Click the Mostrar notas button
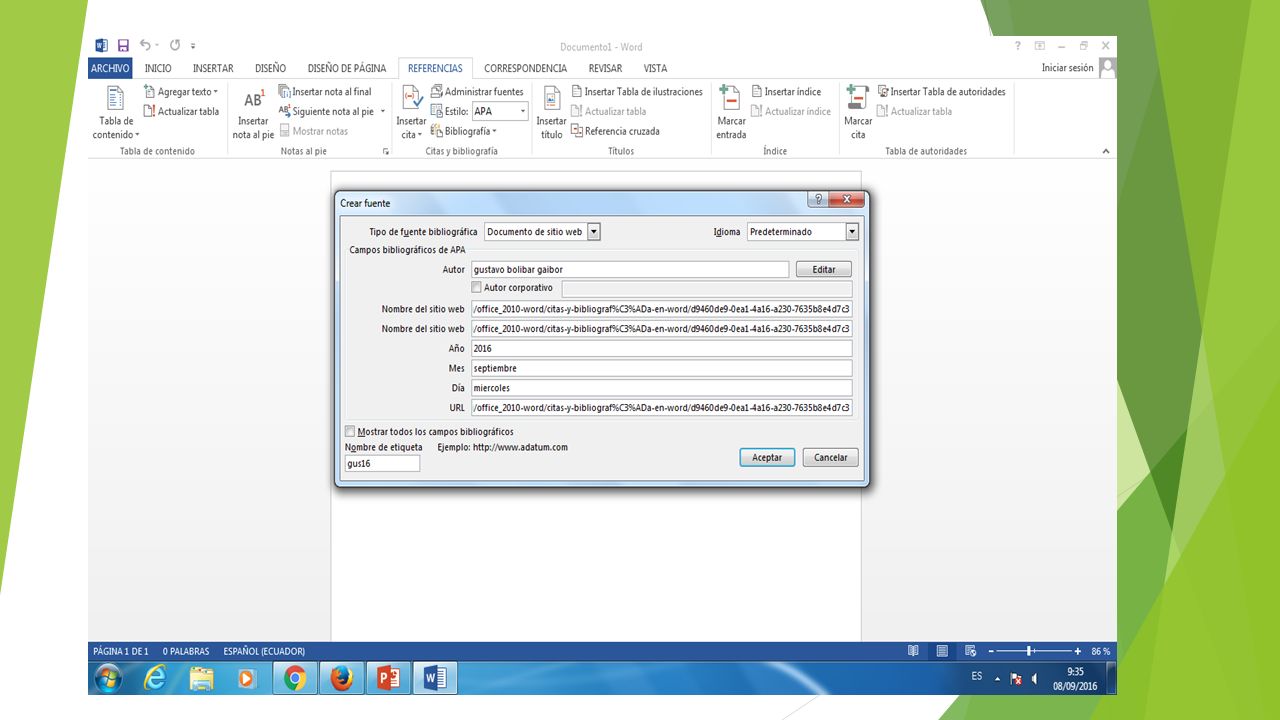 point(313,131)
